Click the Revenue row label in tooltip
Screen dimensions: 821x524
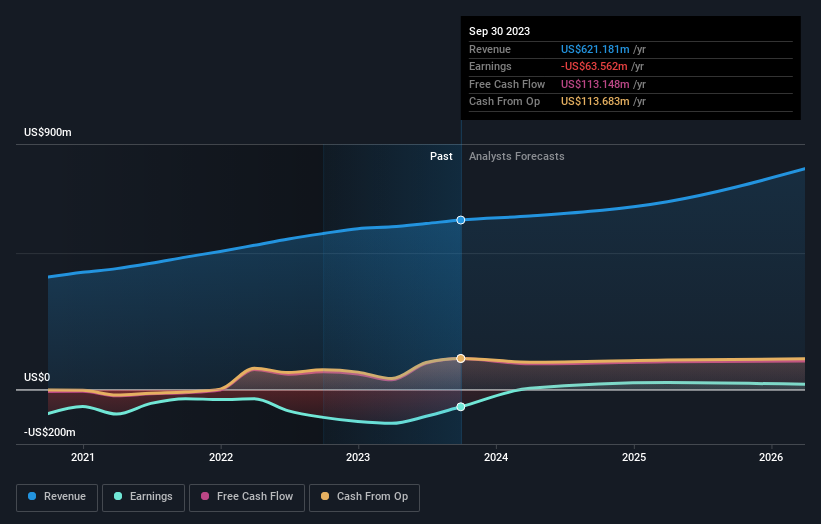(490, 49)
